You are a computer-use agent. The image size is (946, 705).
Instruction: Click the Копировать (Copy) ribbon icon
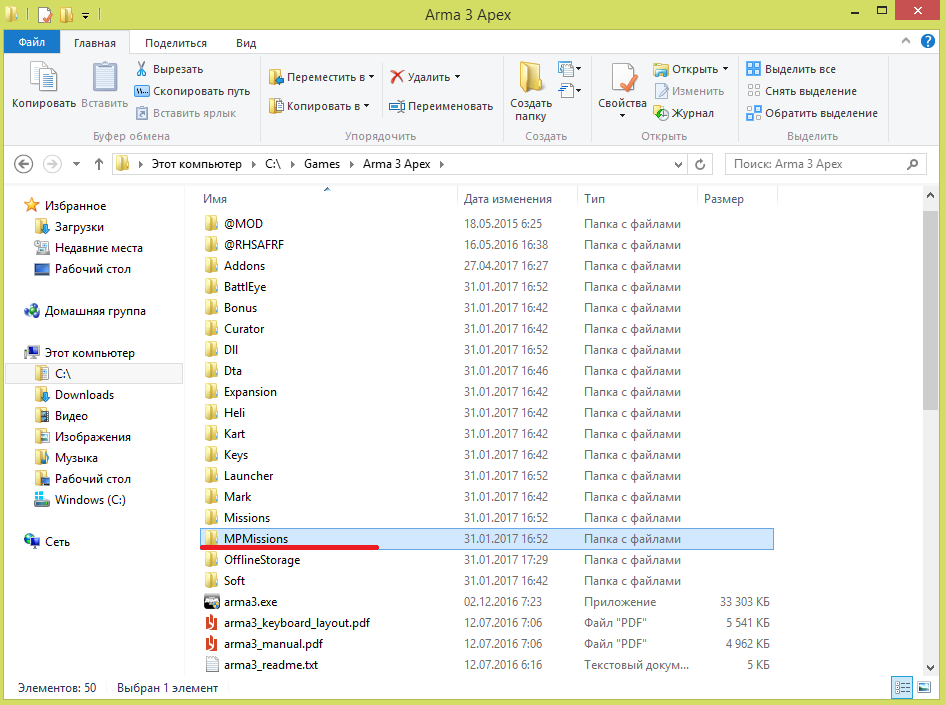(x=43, y=78)
